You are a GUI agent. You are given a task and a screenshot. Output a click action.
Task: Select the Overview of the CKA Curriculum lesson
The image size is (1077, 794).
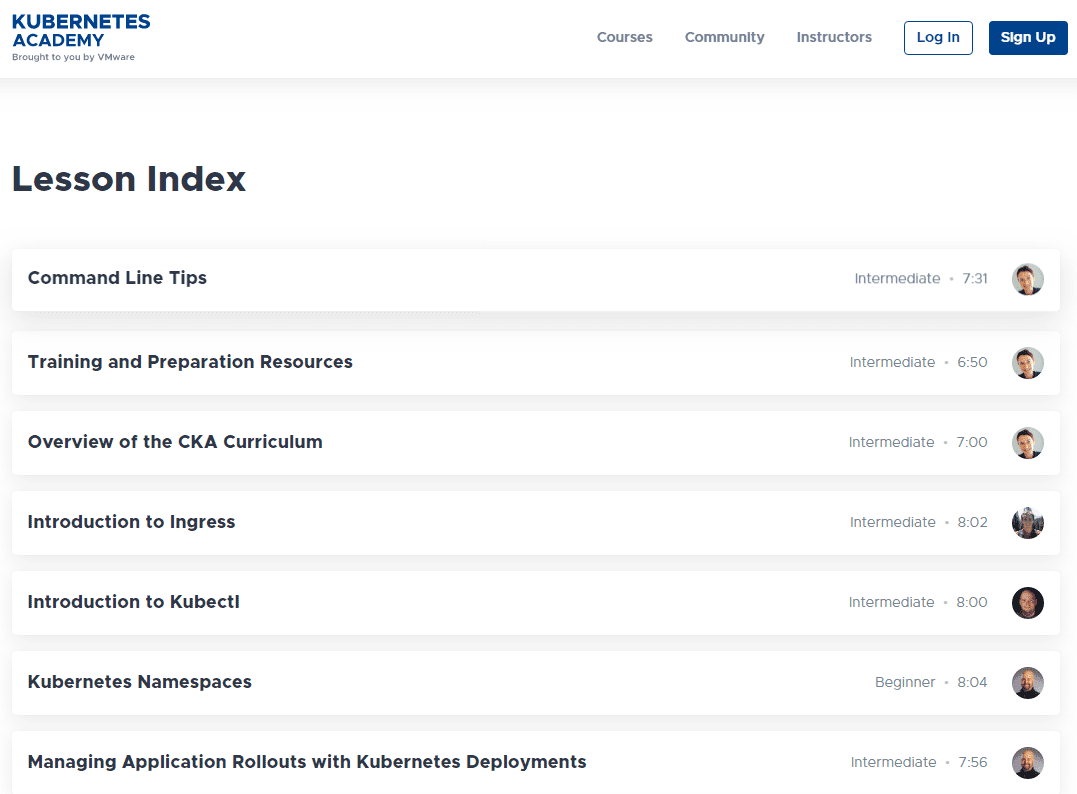(176, 442)
